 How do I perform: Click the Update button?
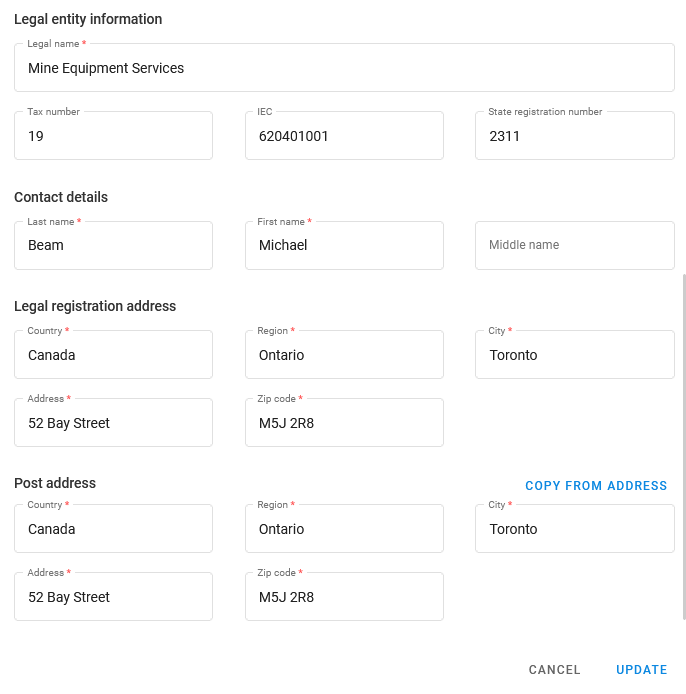tap(641, 670)
